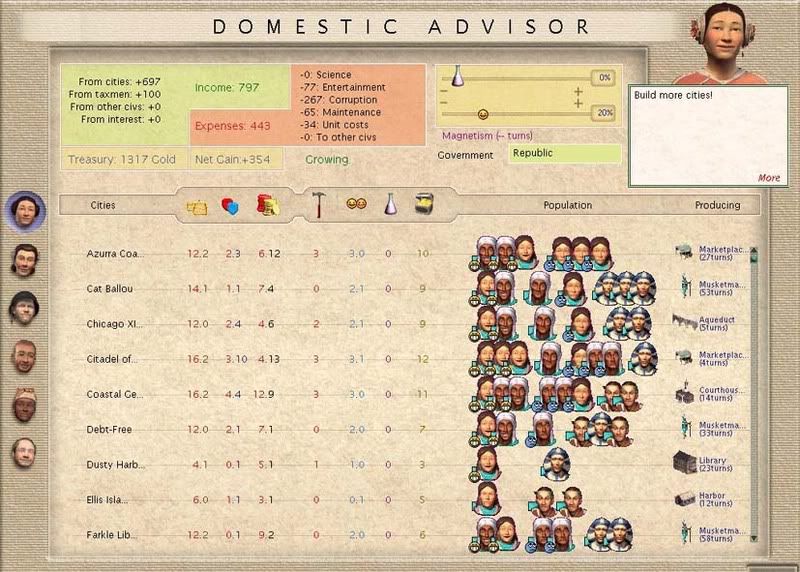Click the Marketplac... (27turns) production label
800x572 pixels.
[722, 253]
